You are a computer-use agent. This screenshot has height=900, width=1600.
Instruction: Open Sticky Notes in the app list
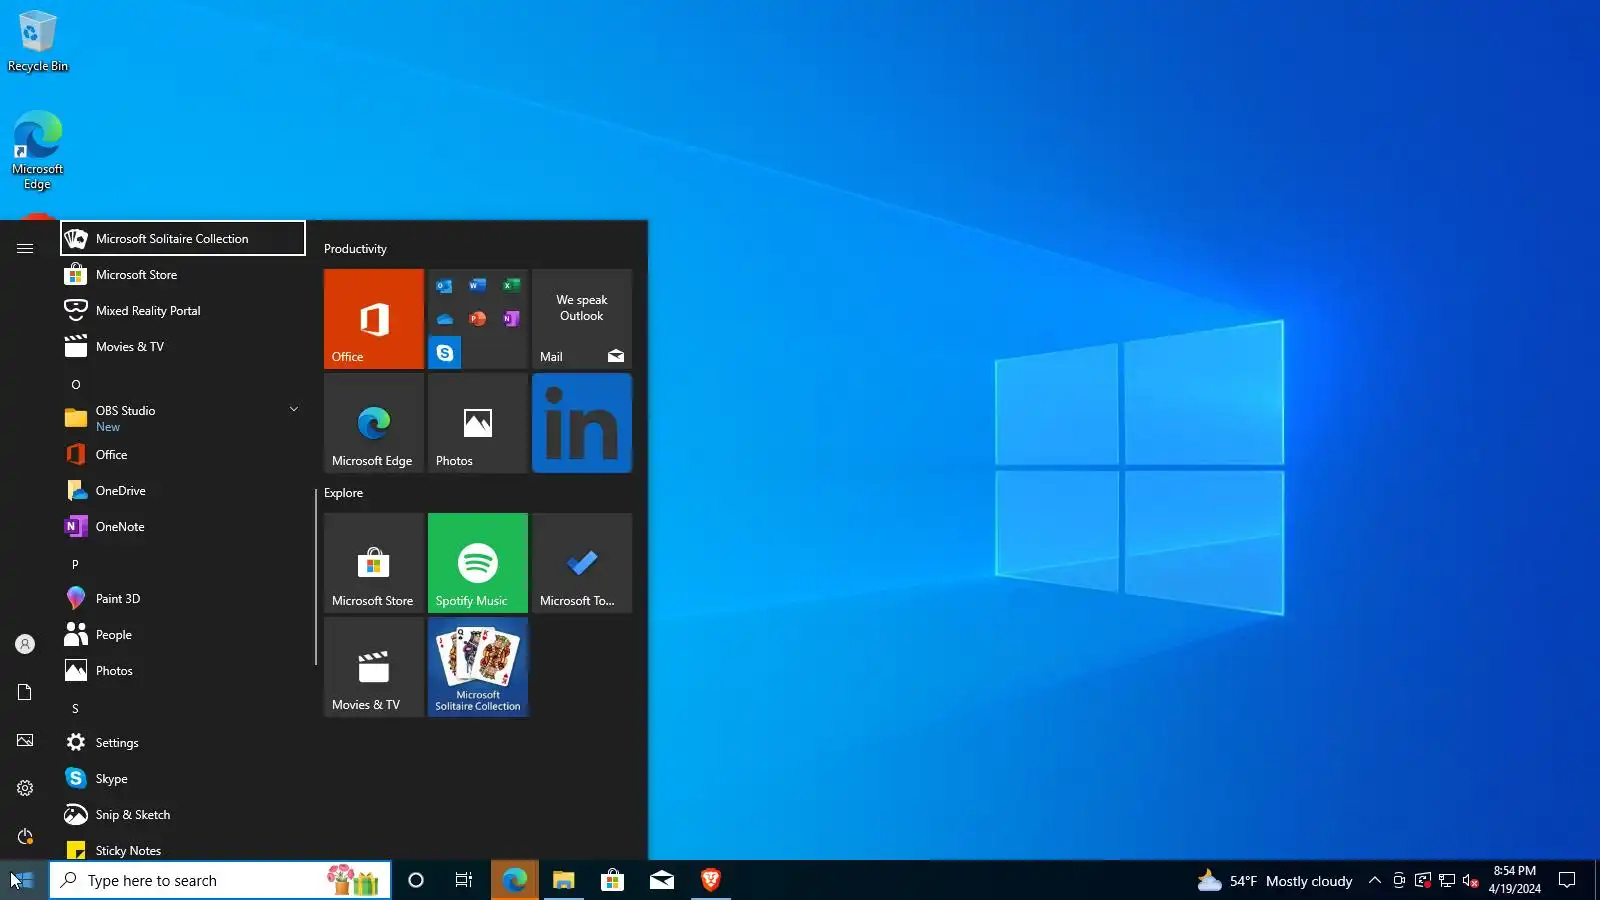[183, 849]
